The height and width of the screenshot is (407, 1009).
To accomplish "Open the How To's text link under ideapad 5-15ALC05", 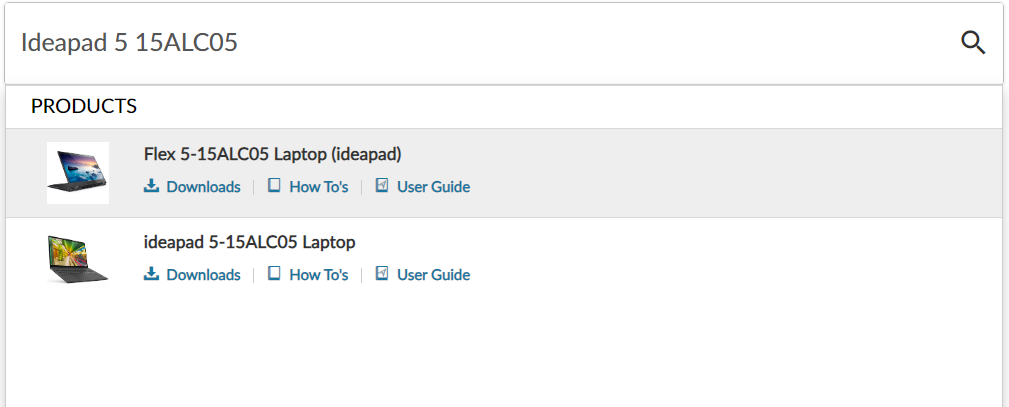I will tap(319, 275).
